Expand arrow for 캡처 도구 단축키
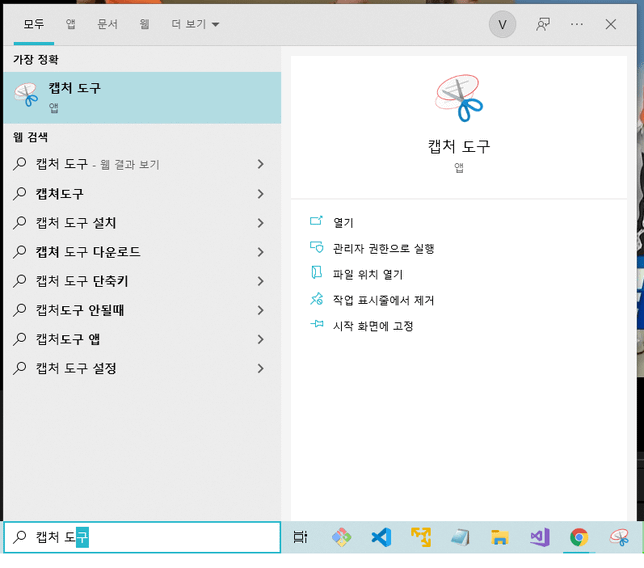644x568 pixels. (x=260, y=281)
